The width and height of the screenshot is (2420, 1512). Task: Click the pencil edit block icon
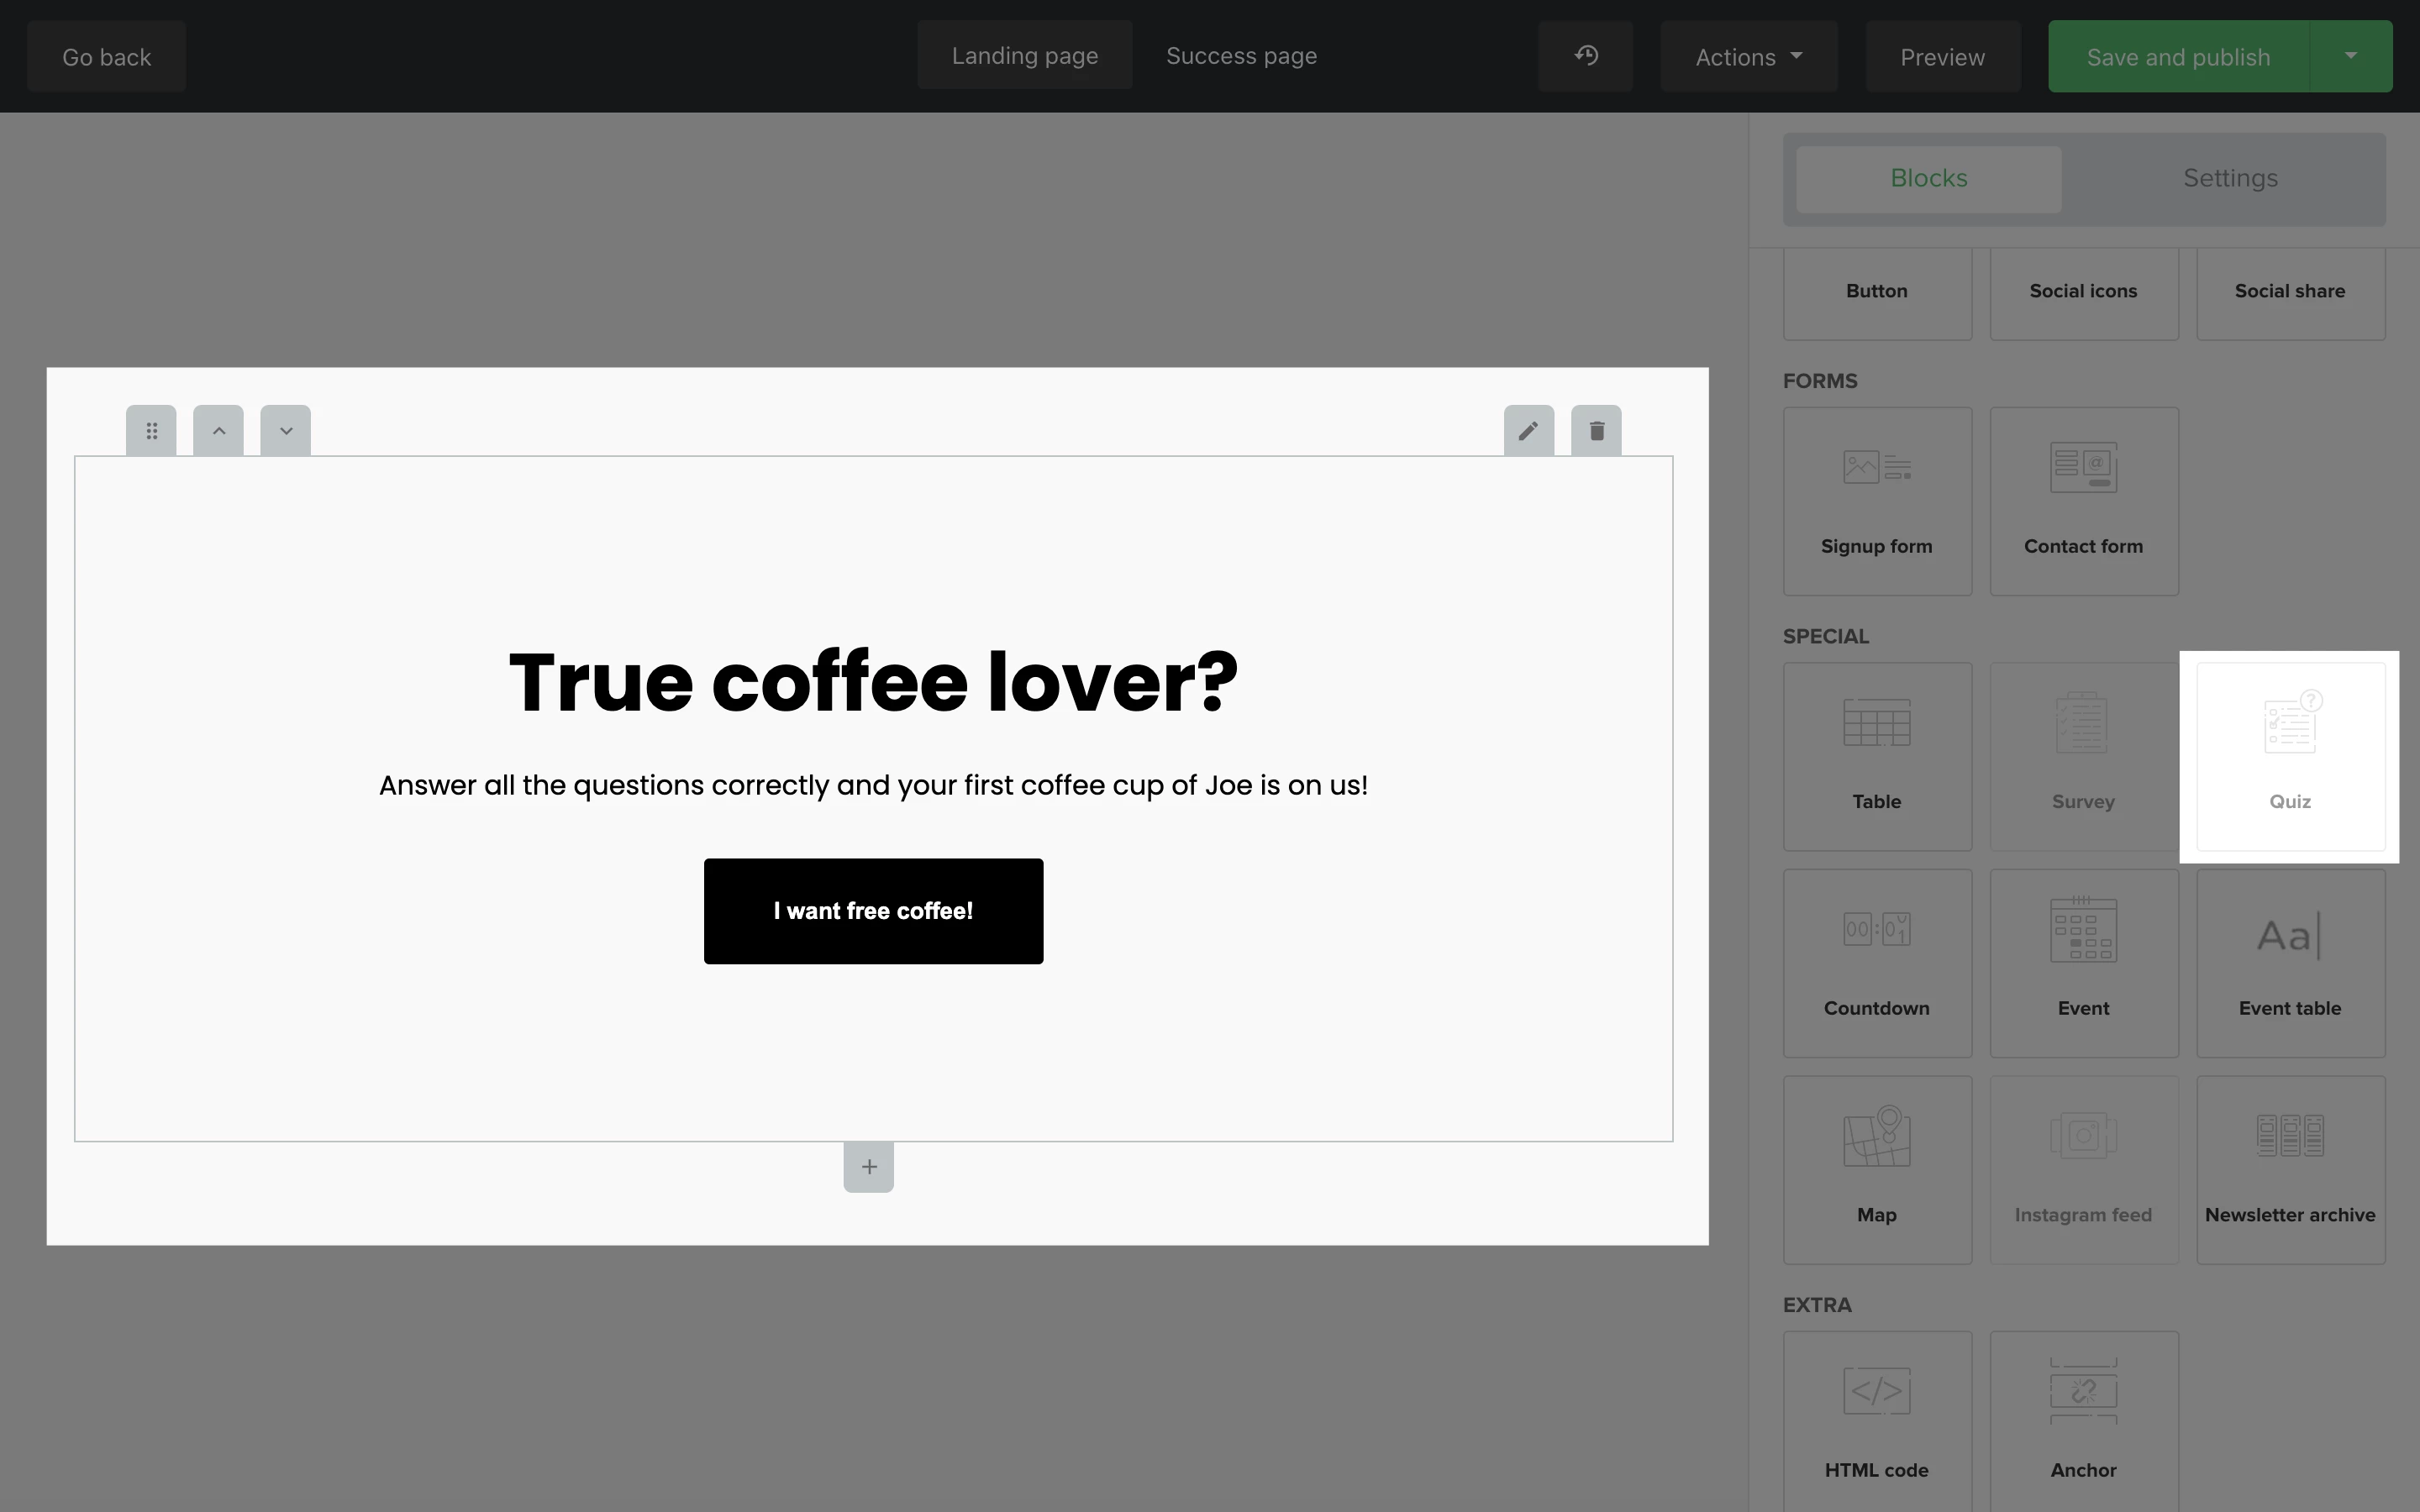click(1528, 431)
